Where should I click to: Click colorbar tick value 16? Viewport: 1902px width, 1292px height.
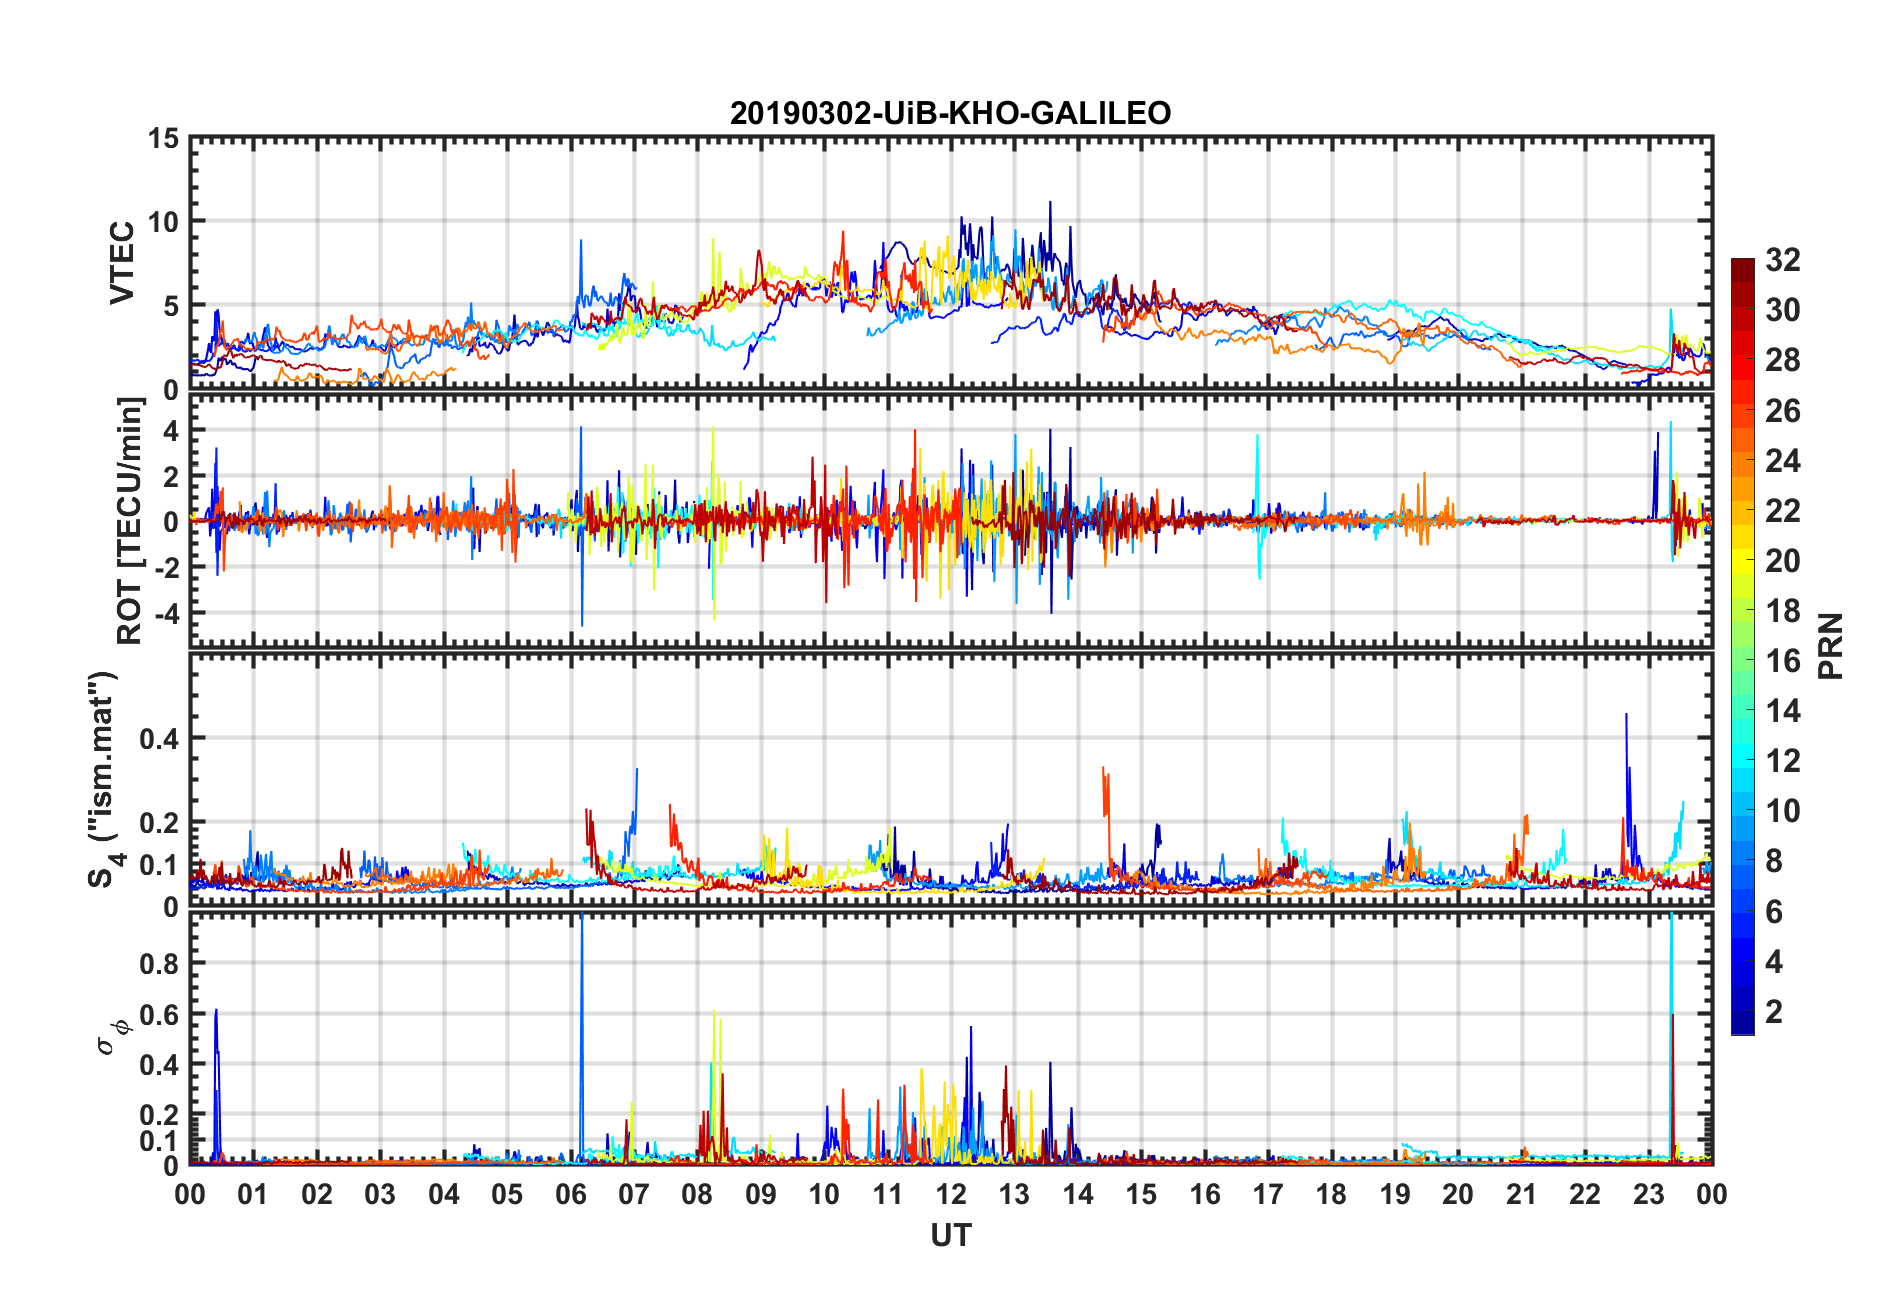click(1783, 661)
